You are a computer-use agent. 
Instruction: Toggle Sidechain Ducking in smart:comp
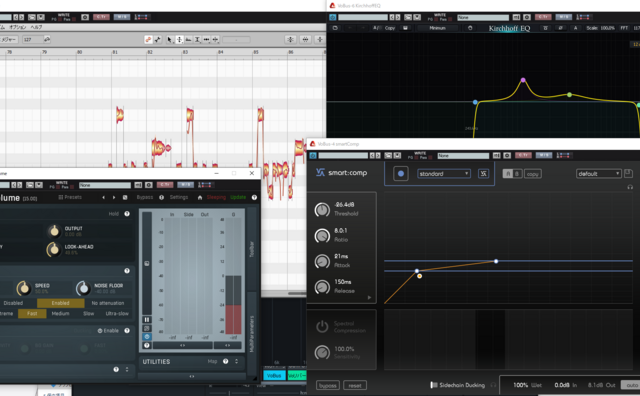pyautogui.click(x=433, y=385)
